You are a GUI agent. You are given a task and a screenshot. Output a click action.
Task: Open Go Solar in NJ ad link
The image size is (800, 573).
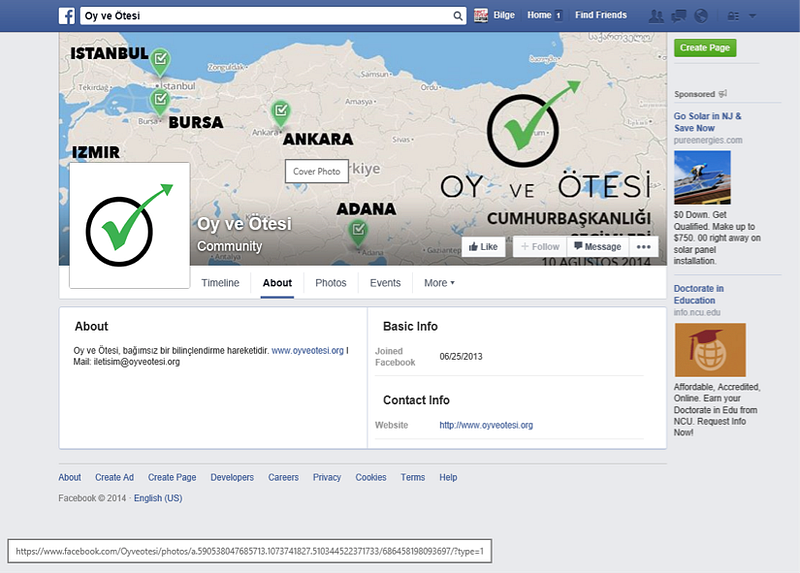pos(707,122)
